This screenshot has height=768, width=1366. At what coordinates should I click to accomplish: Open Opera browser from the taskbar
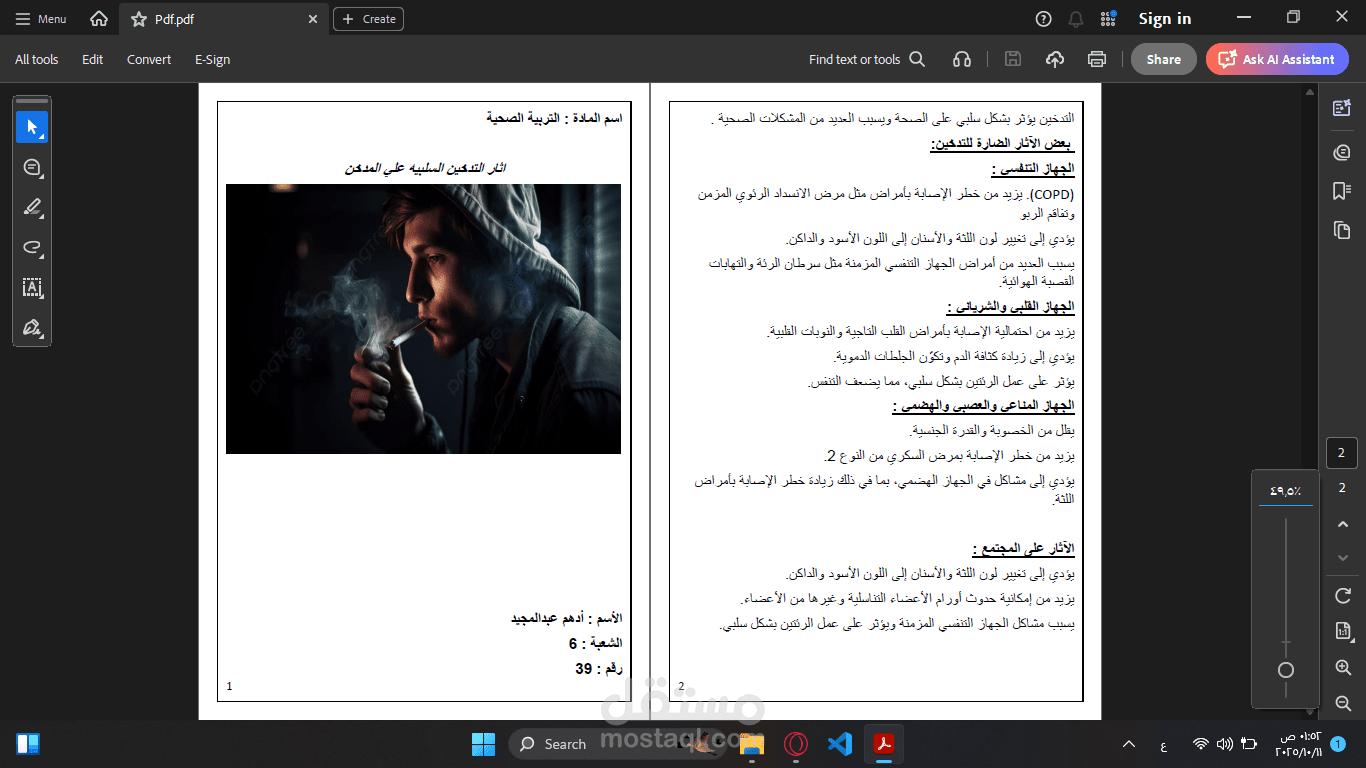[796, 744]
